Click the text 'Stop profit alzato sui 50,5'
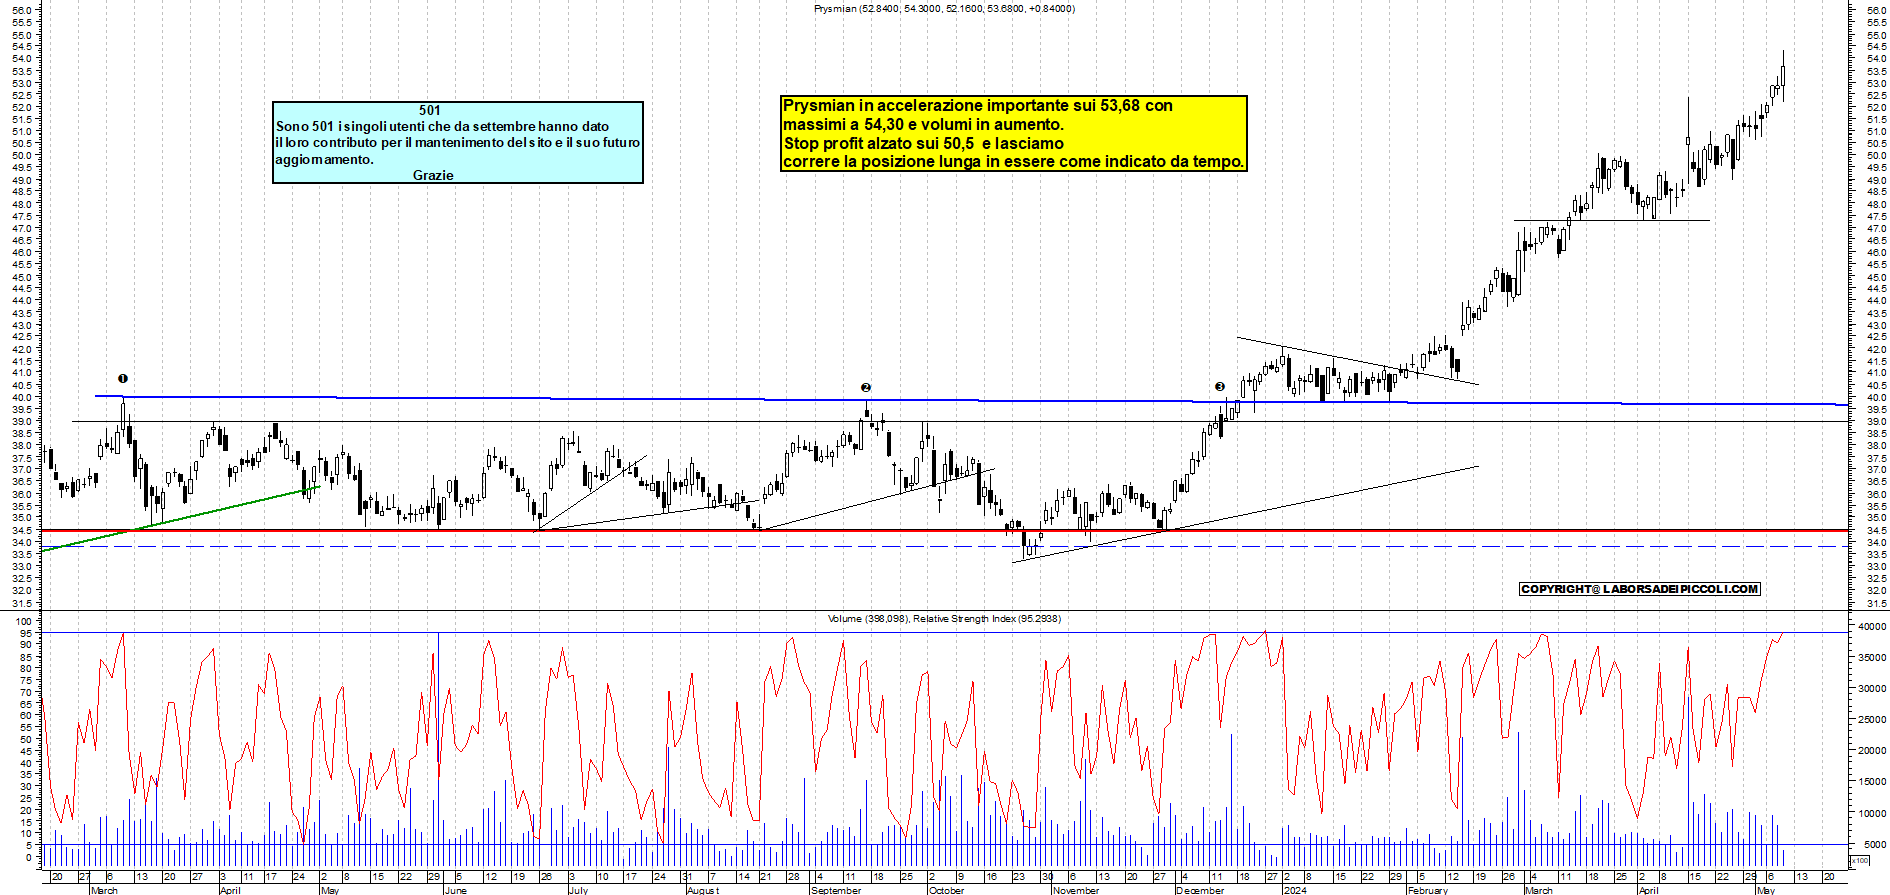Viewport: 1890px width, 895px height. pos(878,143)
